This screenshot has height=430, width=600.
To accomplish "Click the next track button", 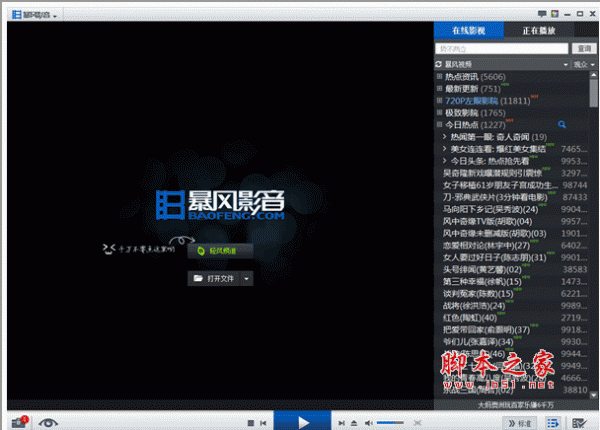I will [x=341, y=423].
